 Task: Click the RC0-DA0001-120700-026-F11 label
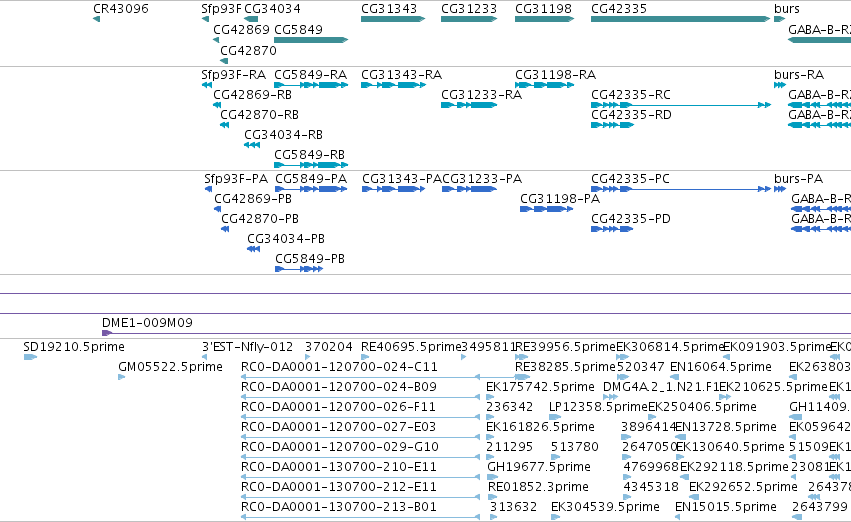point(338,407)
